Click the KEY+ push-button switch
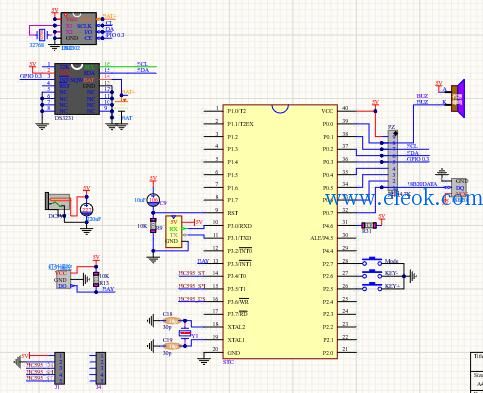Screen dimensions: 483x393 click(372, 287)
